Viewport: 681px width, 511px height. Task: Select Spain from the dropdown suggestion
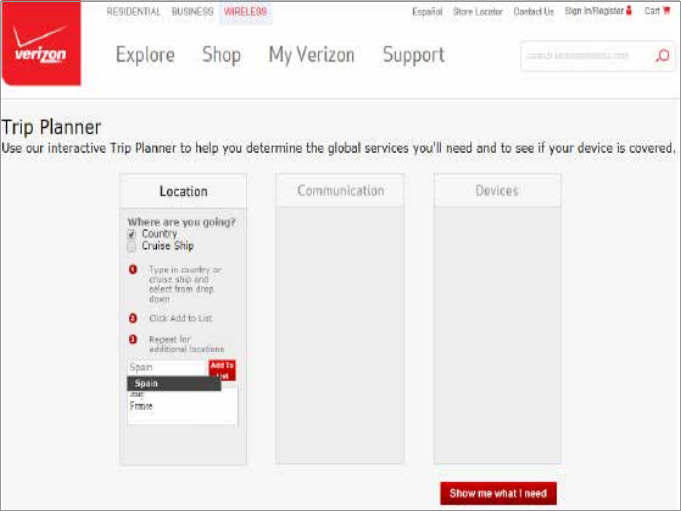coord(174,383)
